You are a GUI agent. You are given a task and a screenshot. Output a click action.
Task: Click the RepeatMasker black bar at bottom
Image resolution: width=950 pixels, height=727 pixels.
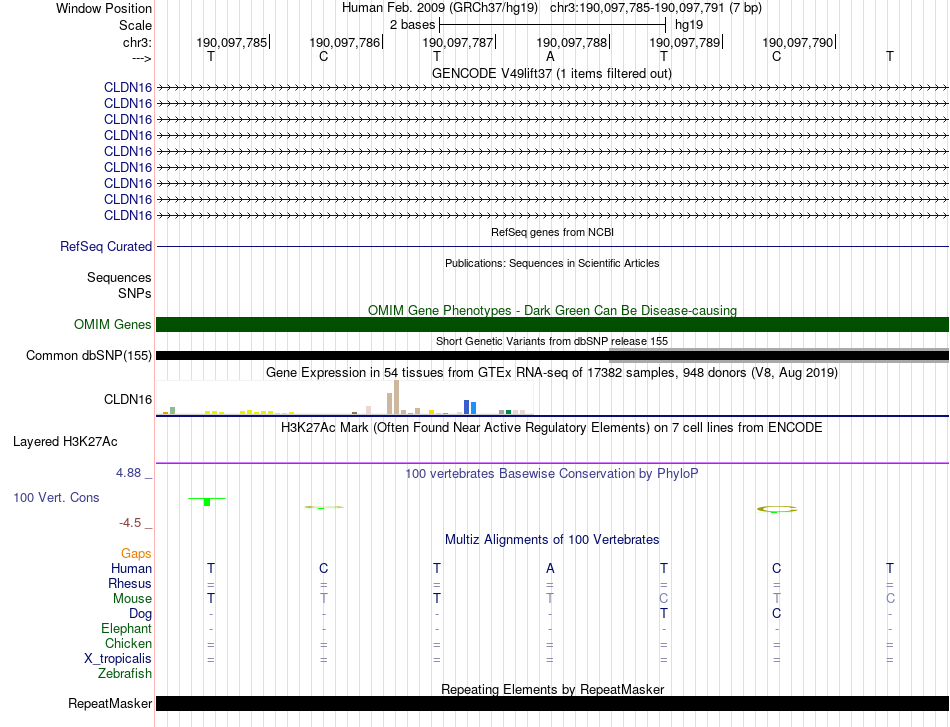coord(552,703)
